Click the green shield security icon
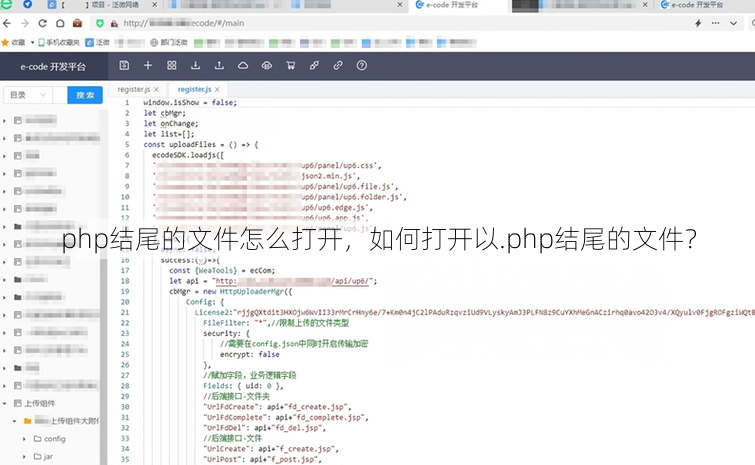755x465 pixels. tap(100, 23)
